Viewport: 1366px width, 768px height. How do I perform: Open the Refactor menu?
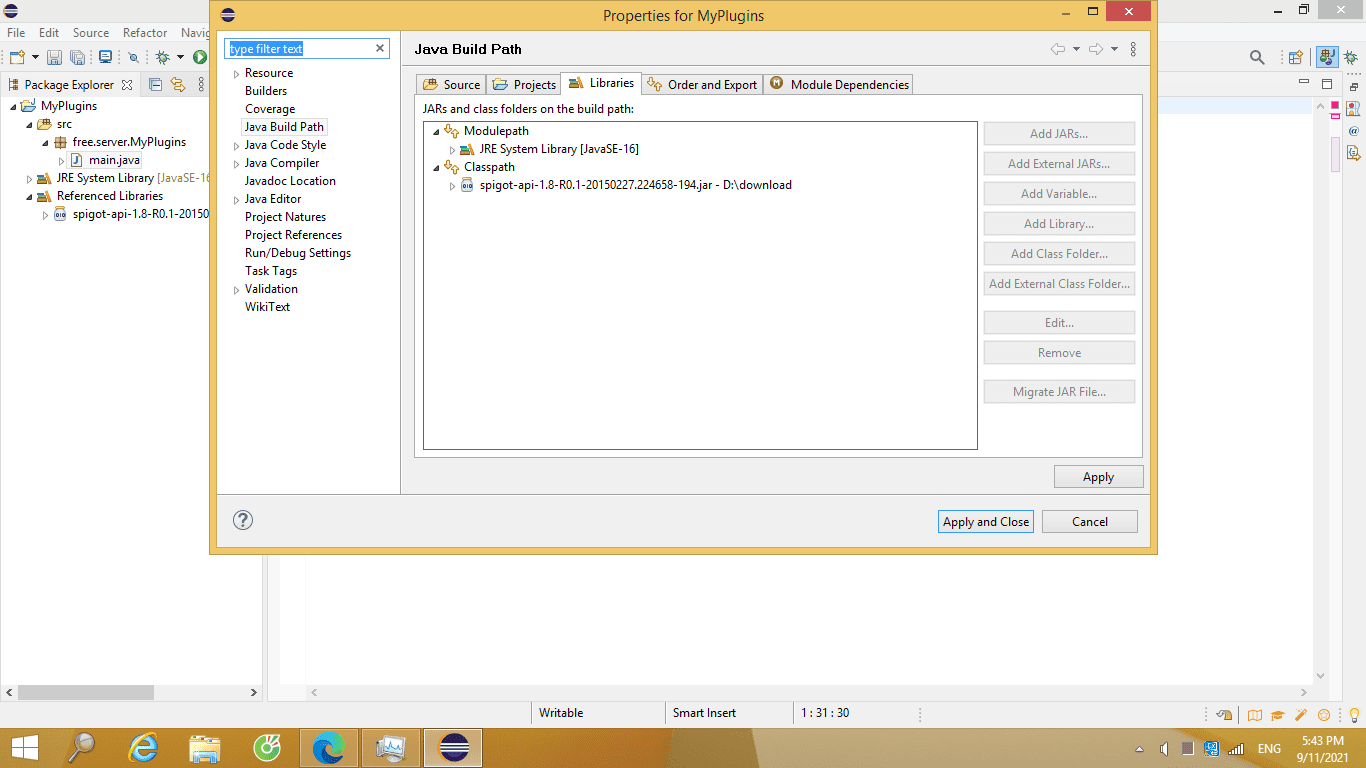coord(145,32)
